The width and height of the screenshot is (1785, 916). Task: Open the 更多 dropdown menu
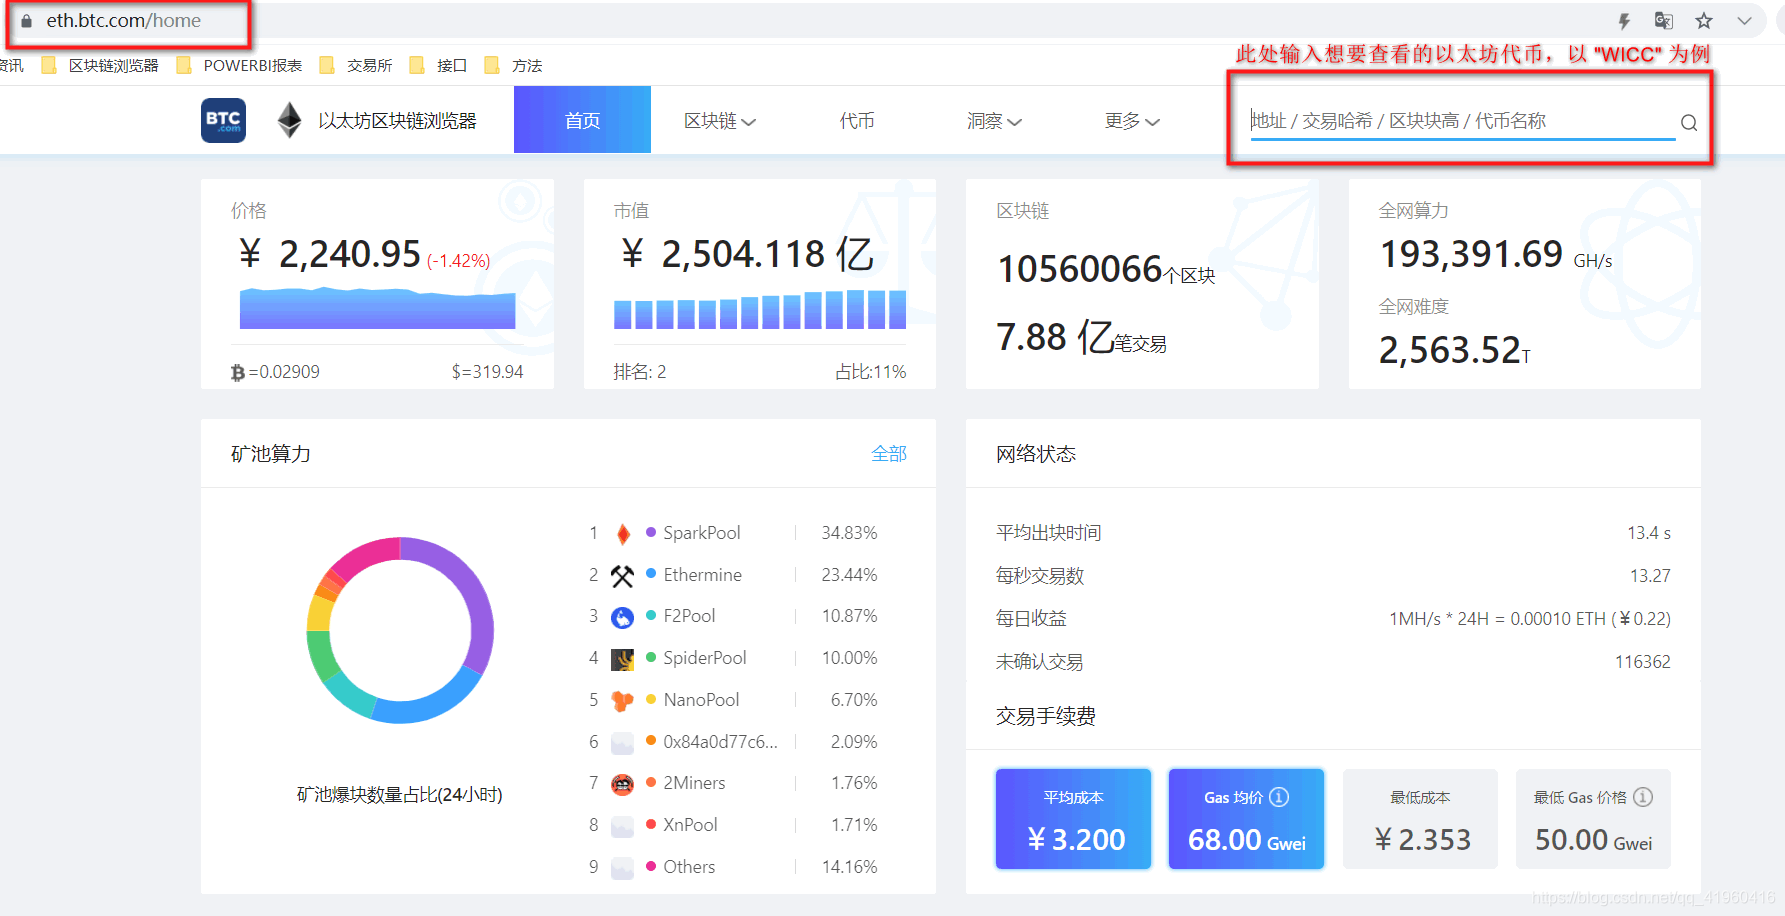tap(1131, 119)
